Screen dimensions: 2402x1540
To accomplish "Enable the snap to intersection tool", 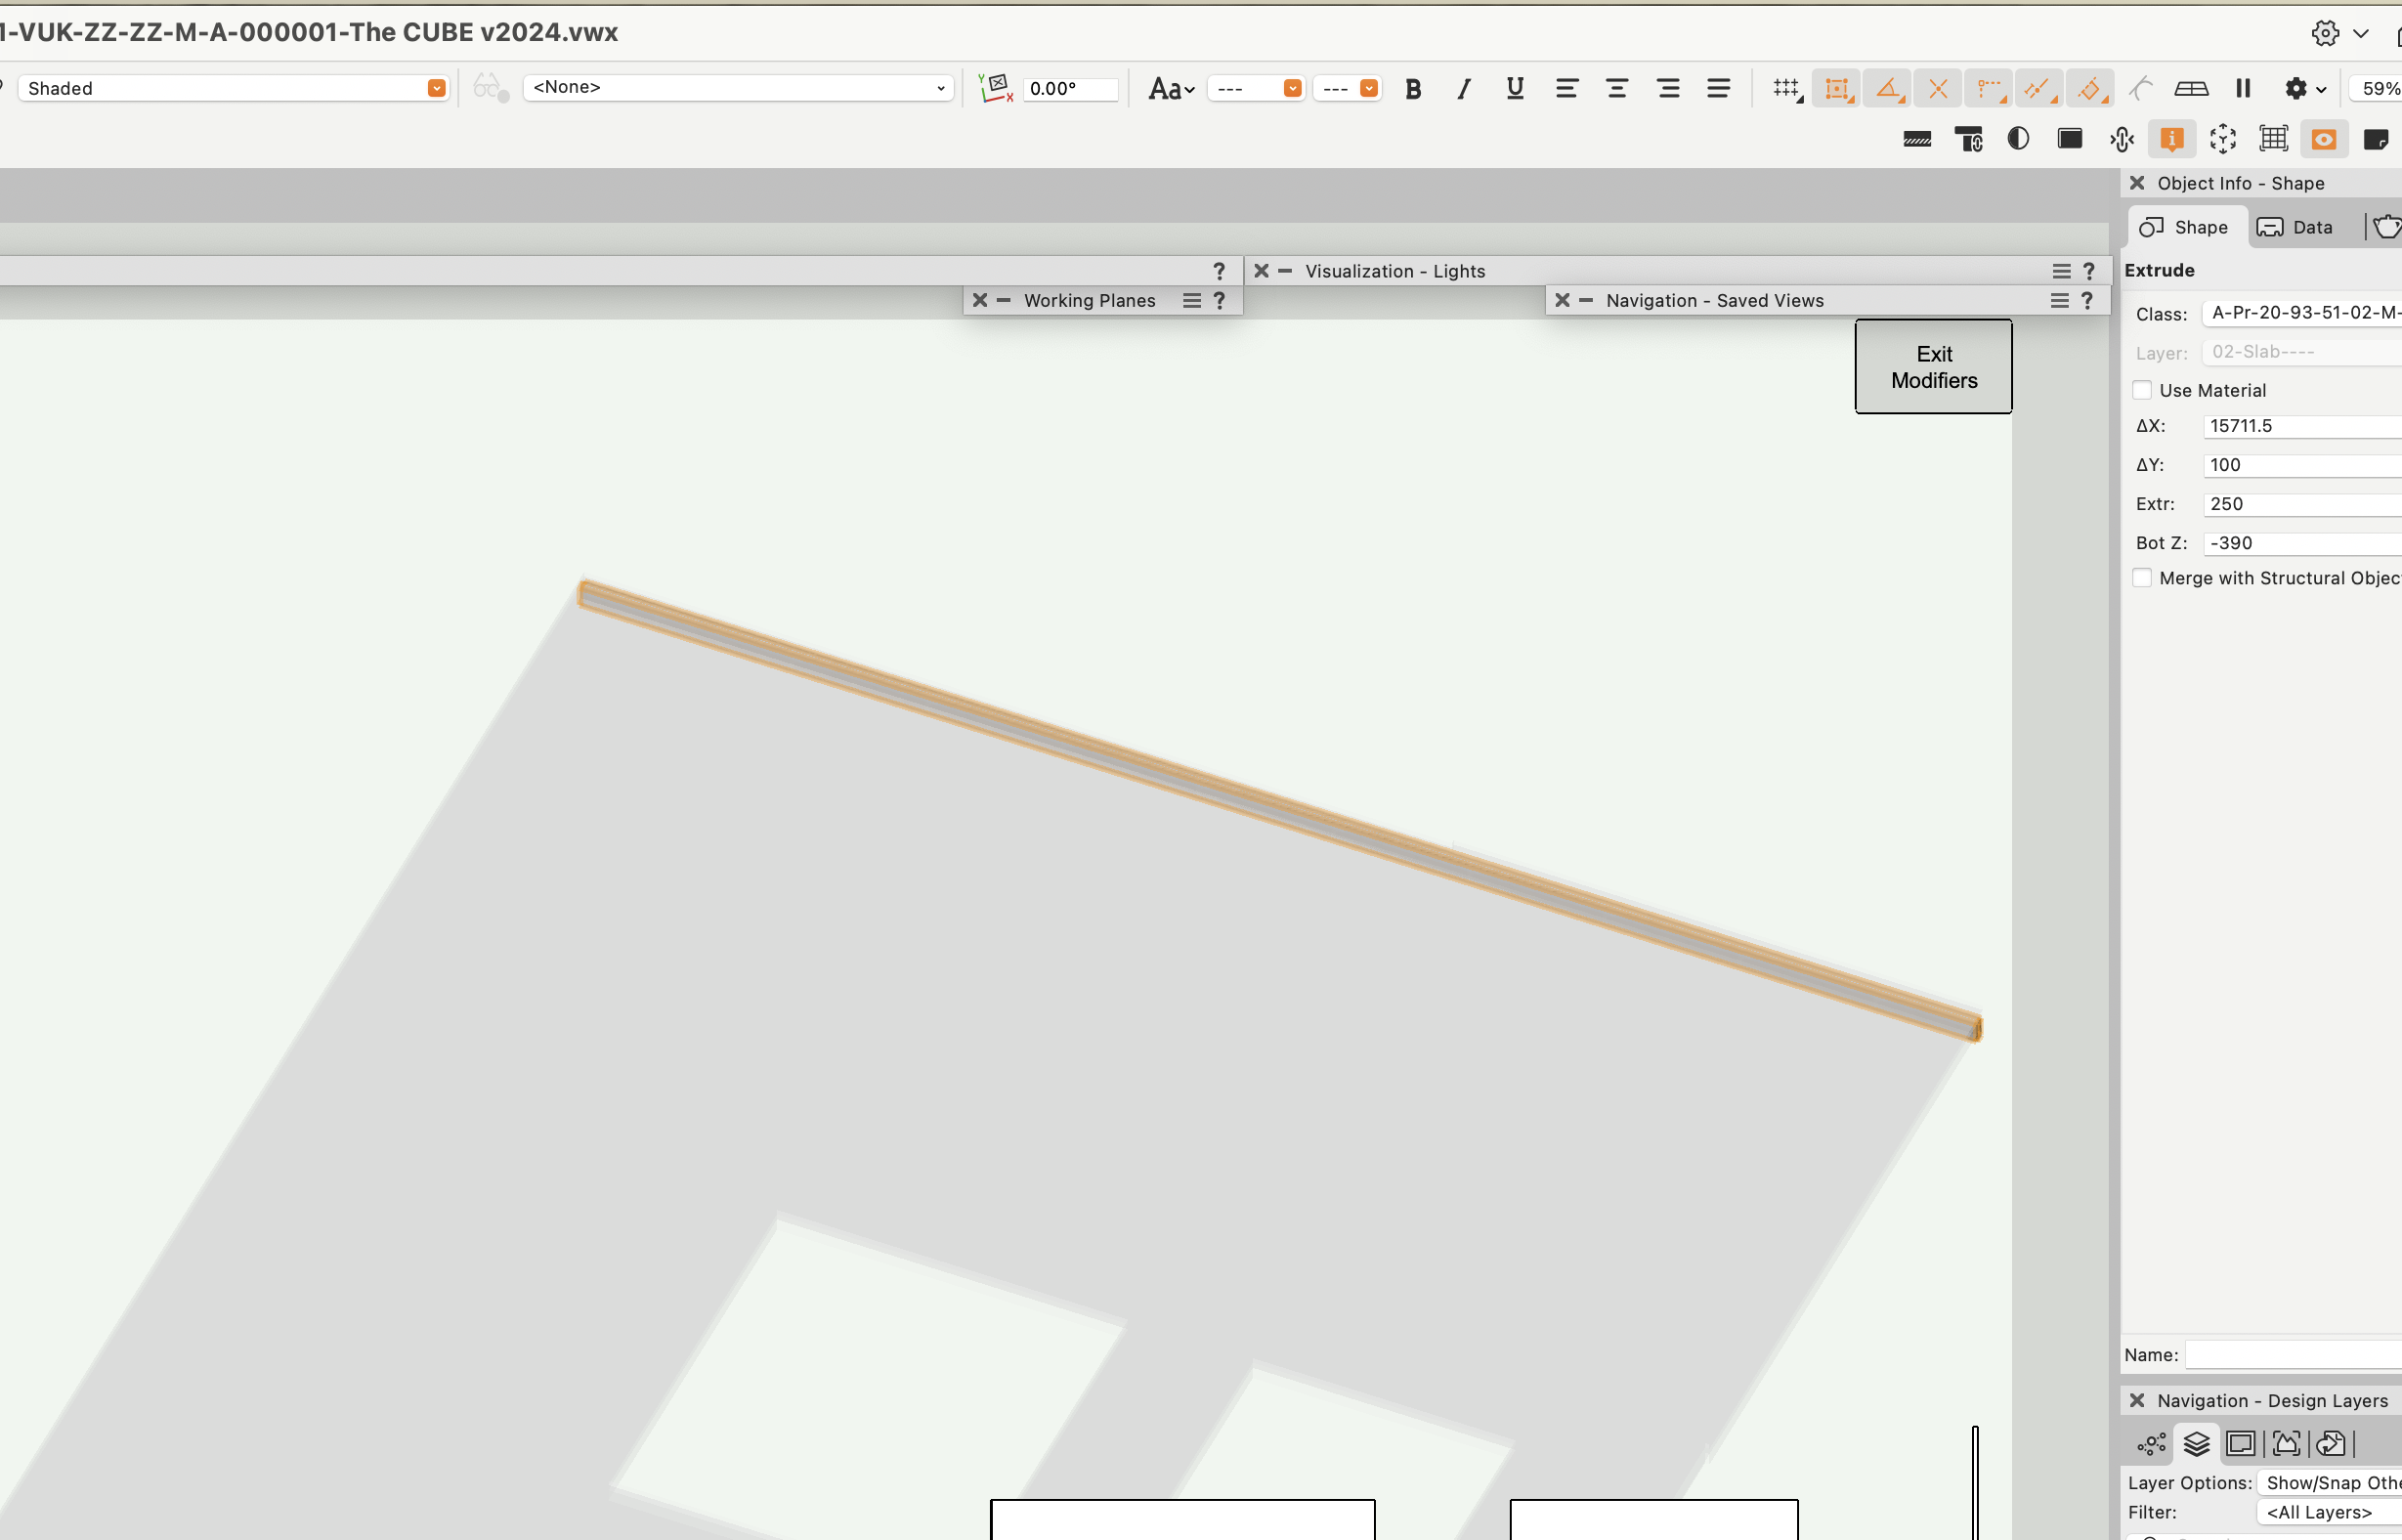I will 1938,88.
